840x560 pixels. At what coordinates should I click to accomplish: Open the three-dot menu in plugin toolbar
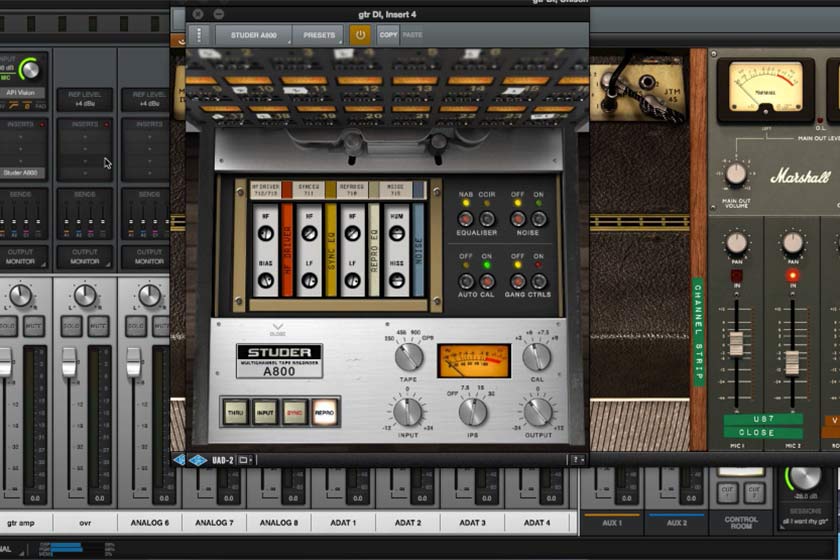point(199,35)
